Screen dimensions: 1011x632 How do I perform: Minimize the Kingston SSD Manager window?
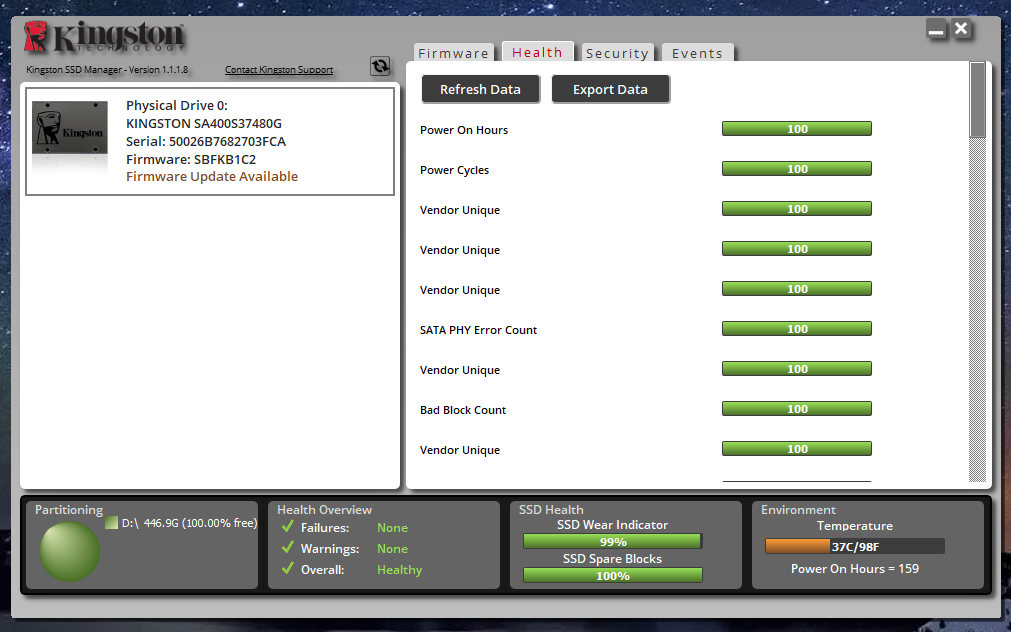pyautogui.click(x=936, y=29)
